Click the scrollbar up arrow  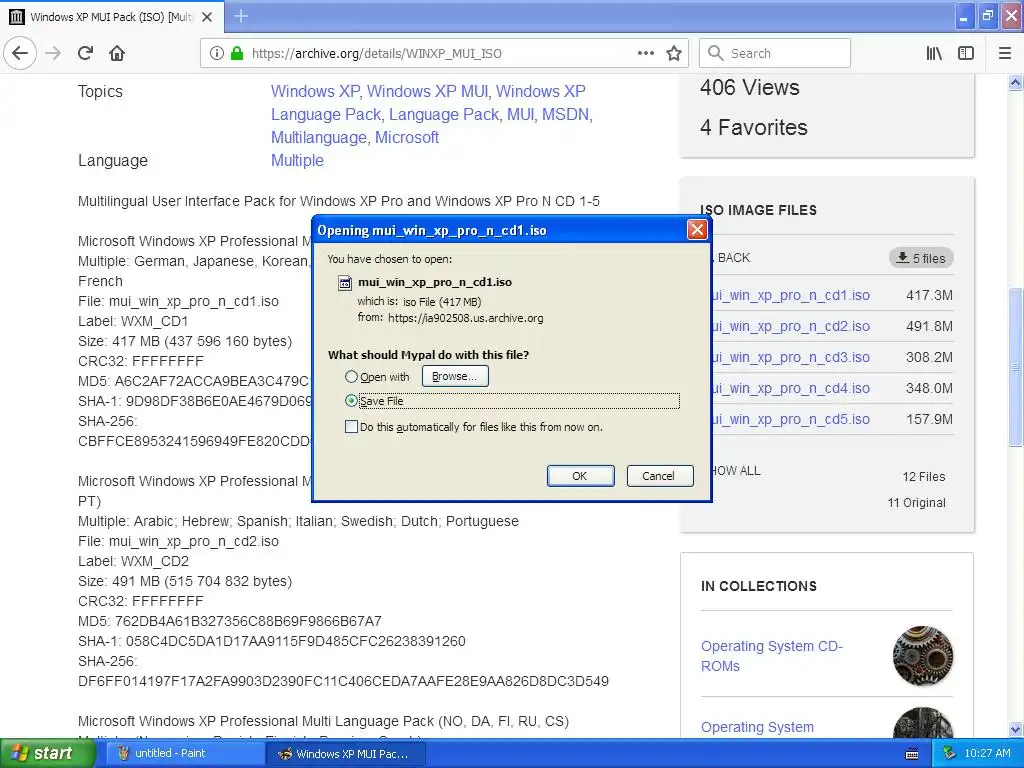[1015, 82]
